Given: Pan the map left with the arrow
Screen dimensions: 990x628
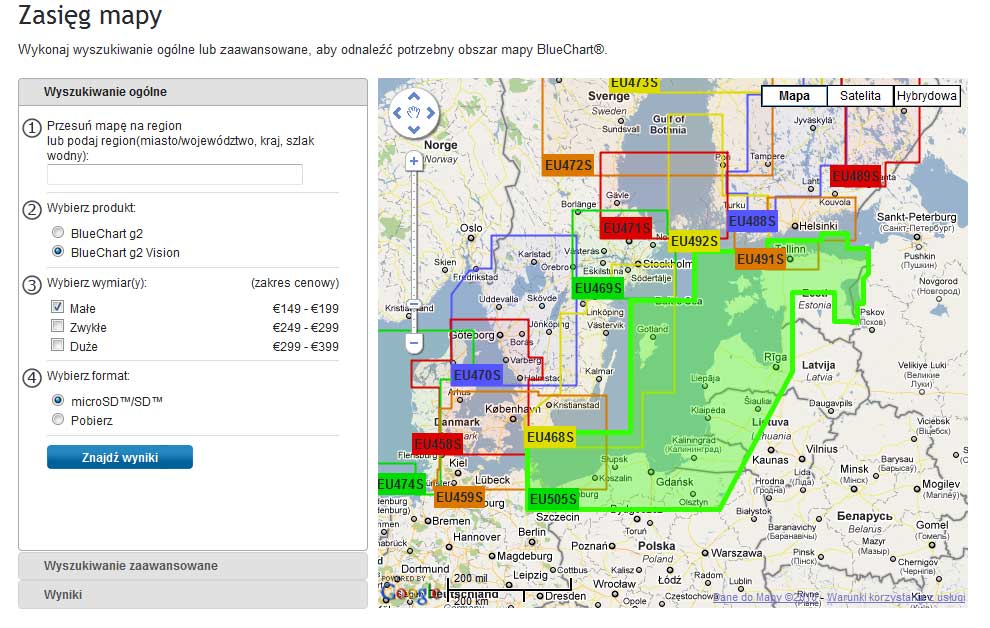Looking at the screenshot, I should pos(398,114).
